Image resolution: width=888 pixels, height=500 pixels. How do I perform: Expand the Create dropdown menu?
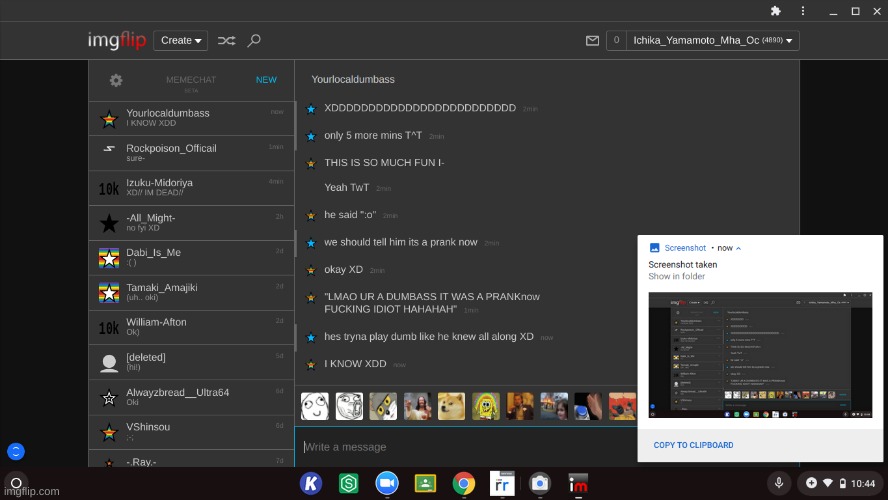tap(181, 41)
